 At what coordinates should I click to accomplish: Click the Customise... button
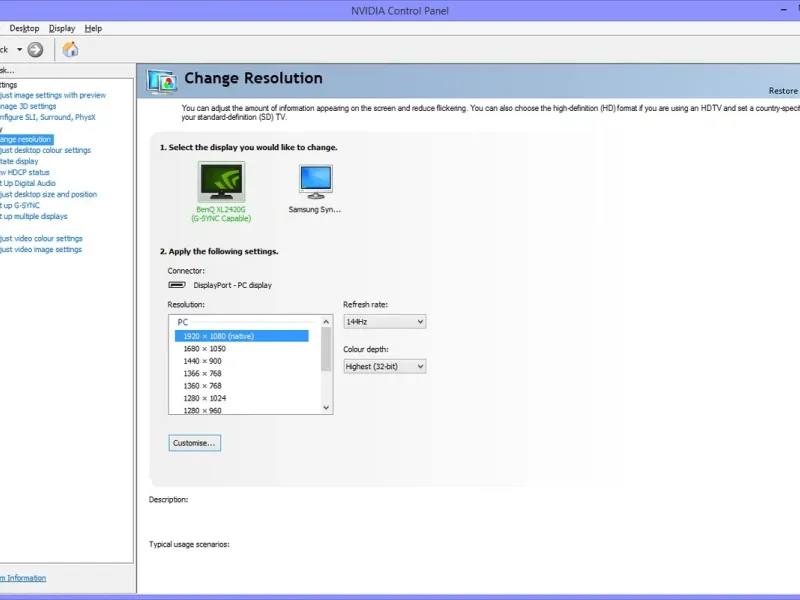(x=194, y=443)
